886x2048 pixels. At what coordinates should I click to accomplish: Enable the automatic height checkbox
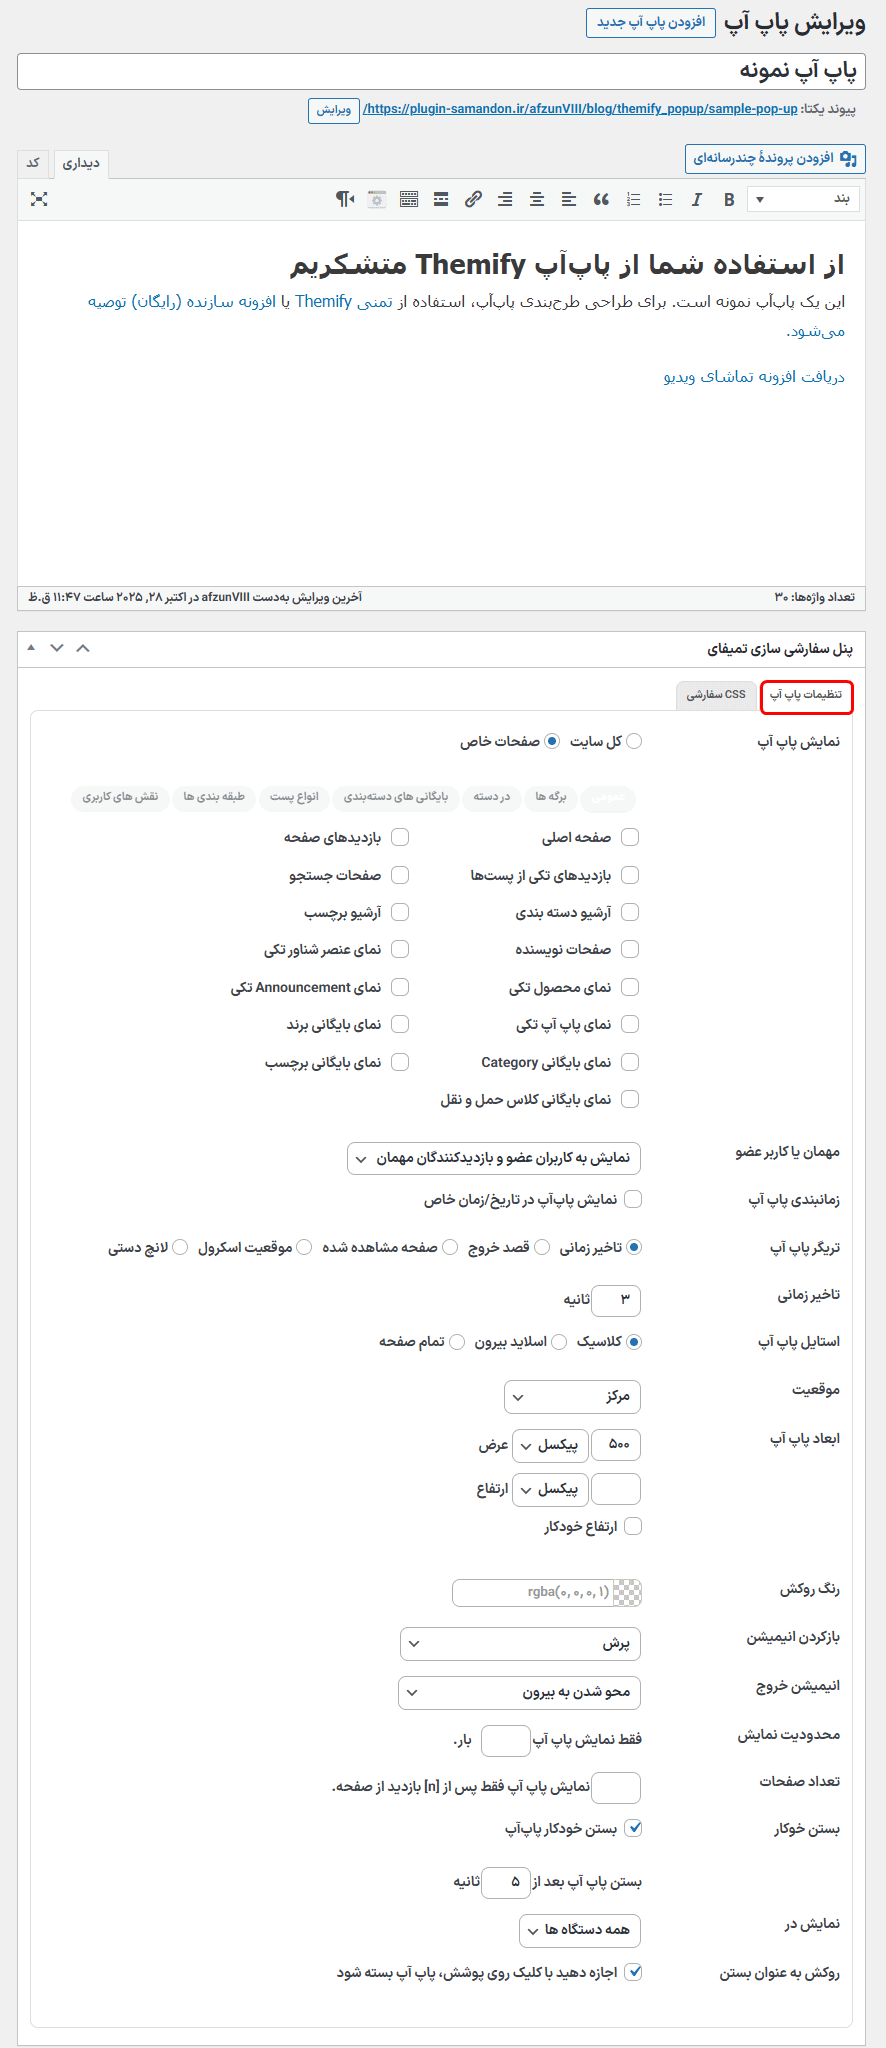click(633, 1526)
